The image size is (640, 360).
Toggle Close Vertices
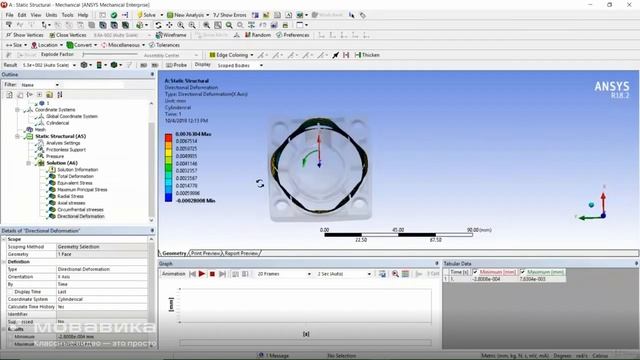(x=68, y=35)
